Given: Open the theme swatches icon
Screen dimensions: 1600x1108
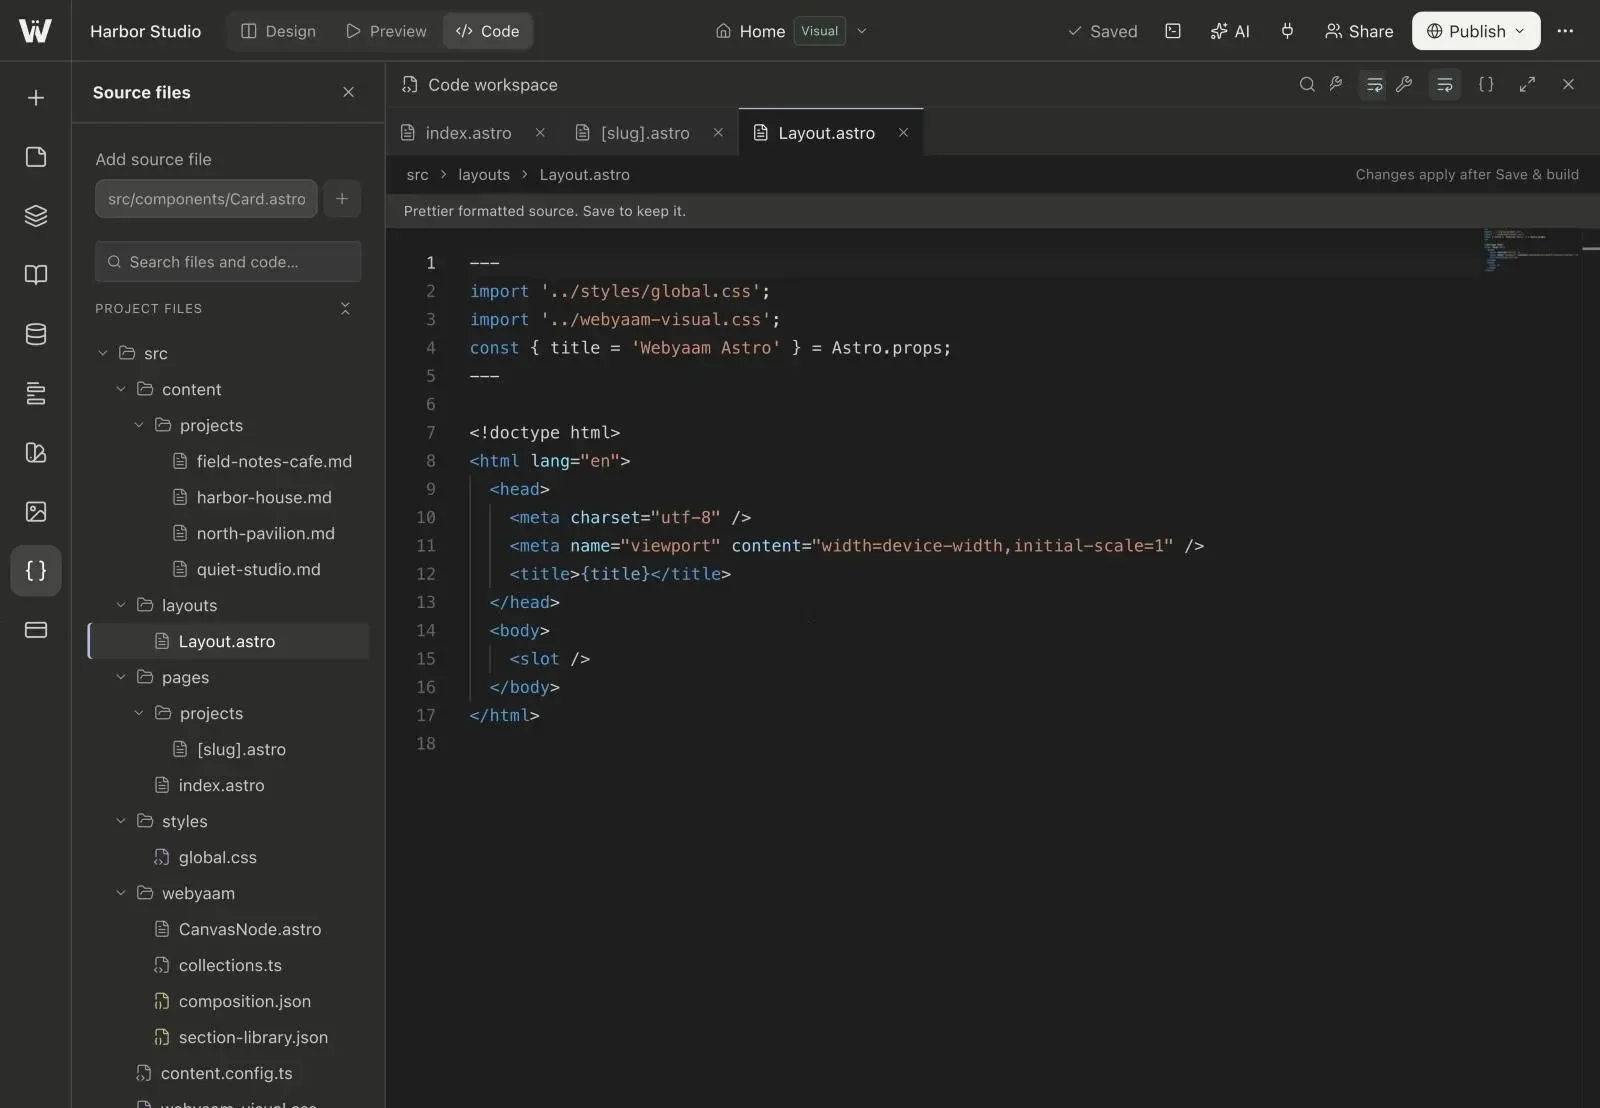Looking at the screenshot, I should point(36,452).
